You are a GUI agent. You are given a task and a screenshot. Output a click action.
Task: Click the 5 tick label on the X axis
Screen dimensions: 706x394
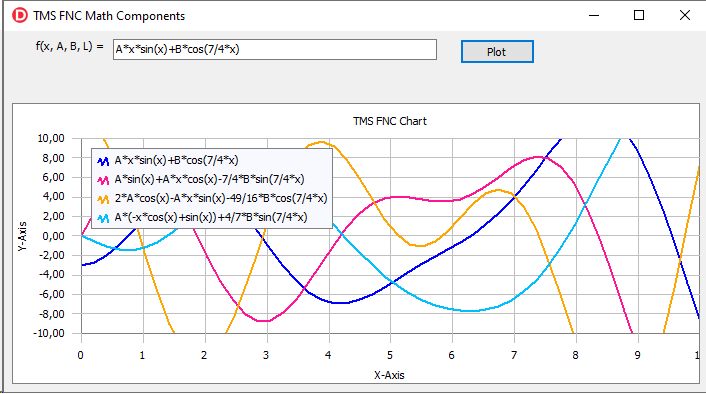coord(390,355)
